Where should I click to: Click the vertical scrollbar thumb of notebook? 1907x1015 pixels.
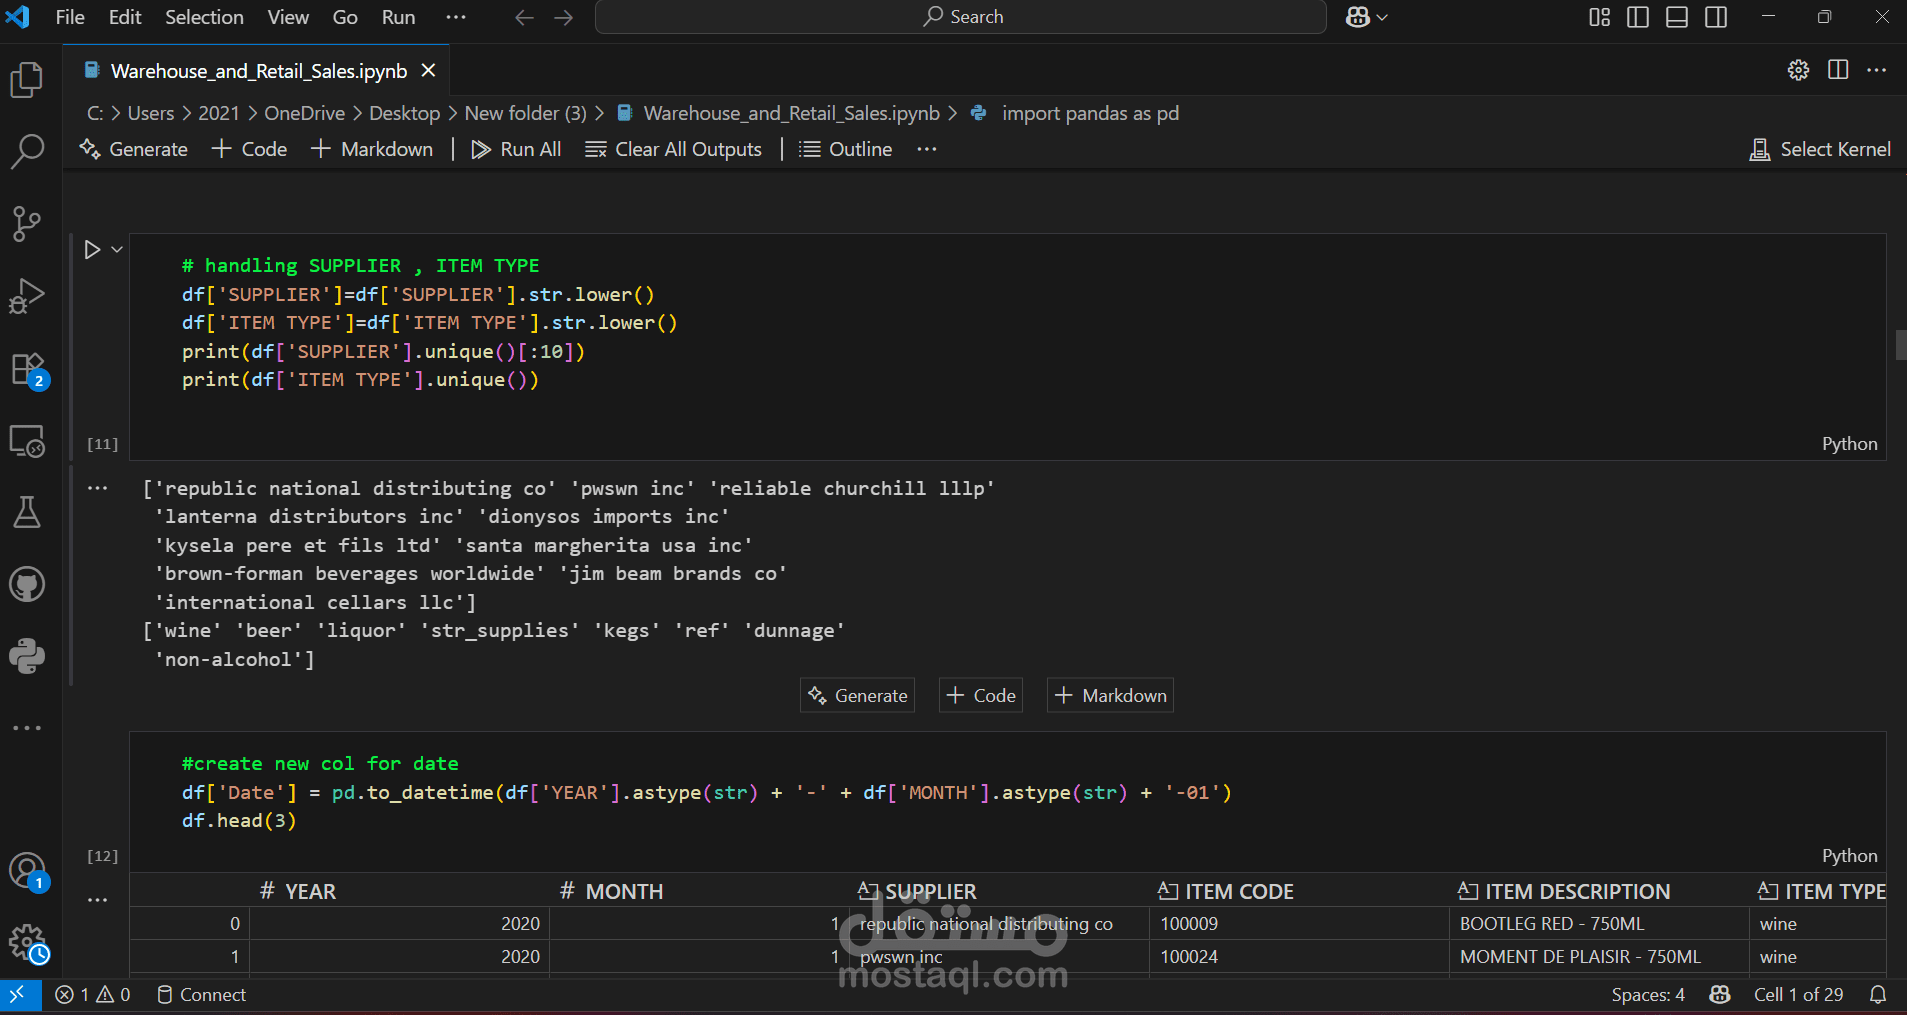(1900, 344)
